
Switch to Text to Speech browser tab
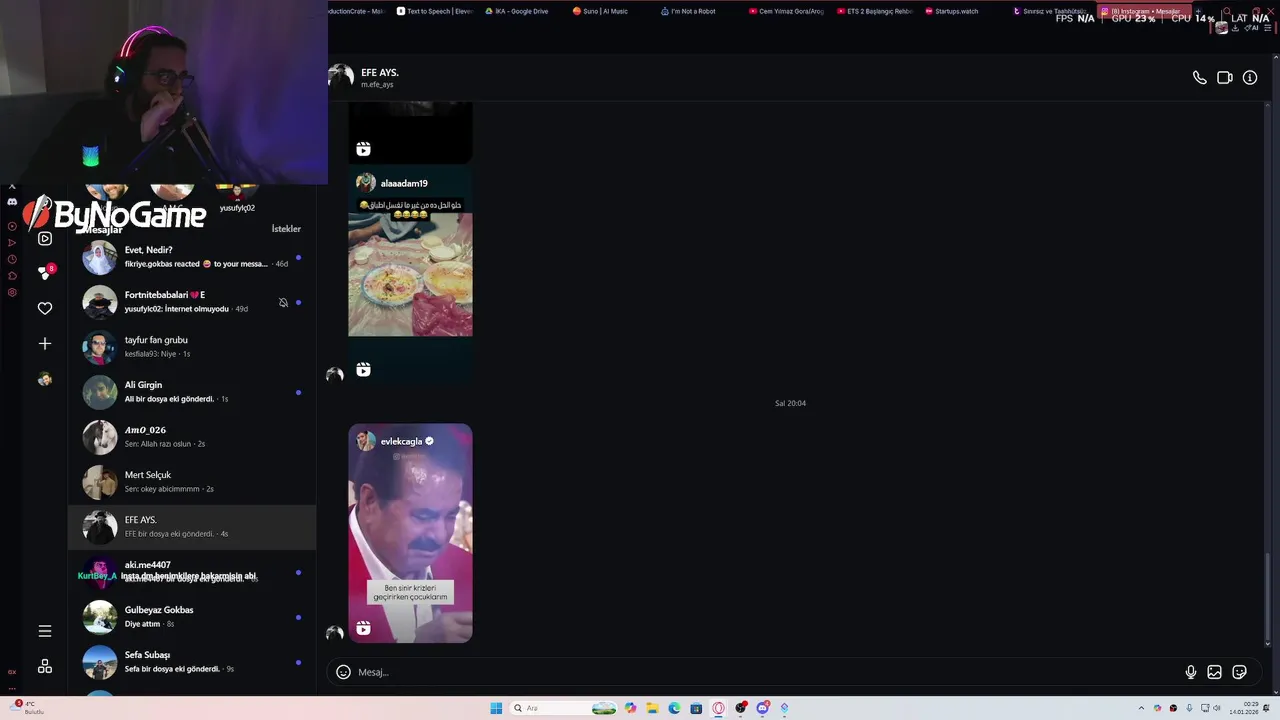[436, 11]
